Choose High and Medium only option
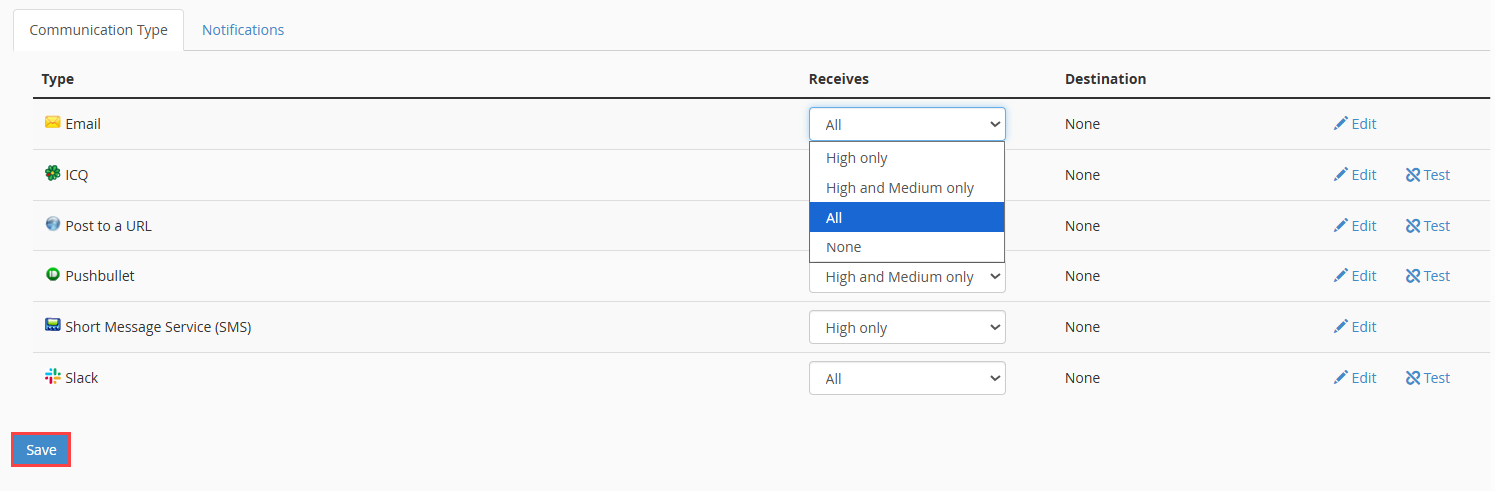 pos(906,188)
